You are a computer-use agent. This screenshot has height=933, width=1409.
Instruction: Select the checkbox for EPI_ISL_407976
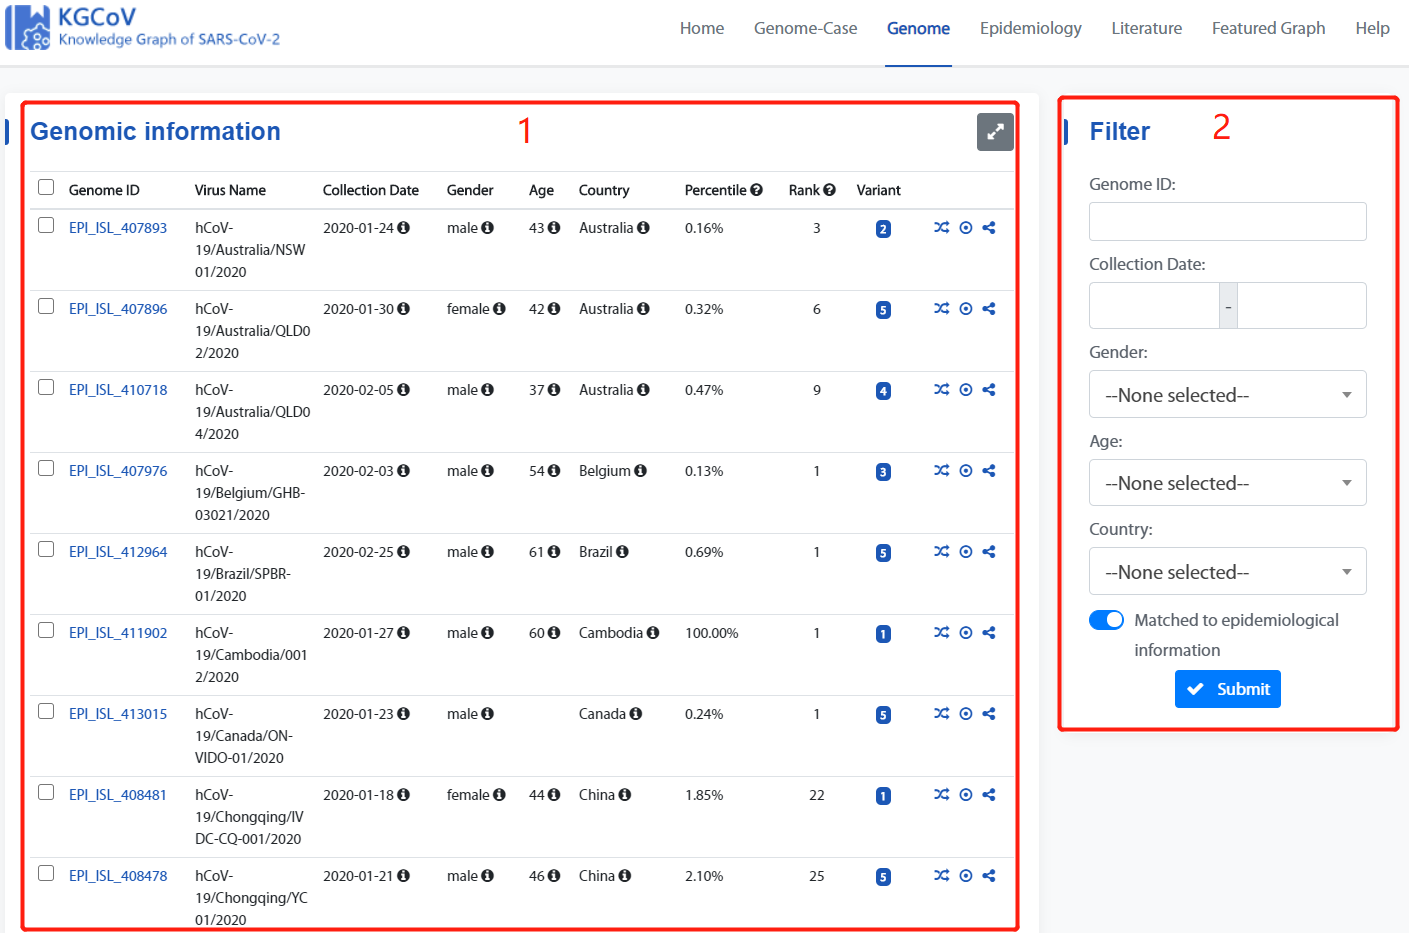[46, 469]
